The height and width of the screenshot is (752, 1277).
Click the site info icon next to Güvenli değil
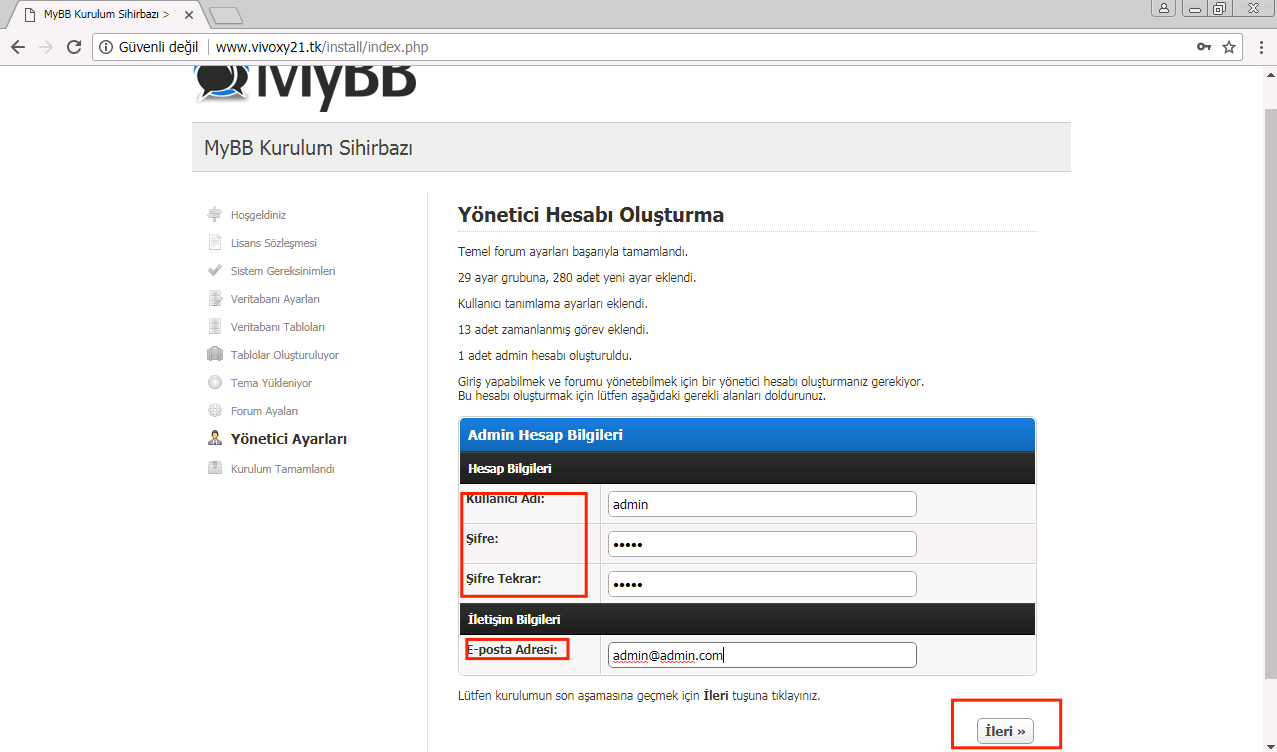point(107,47)
